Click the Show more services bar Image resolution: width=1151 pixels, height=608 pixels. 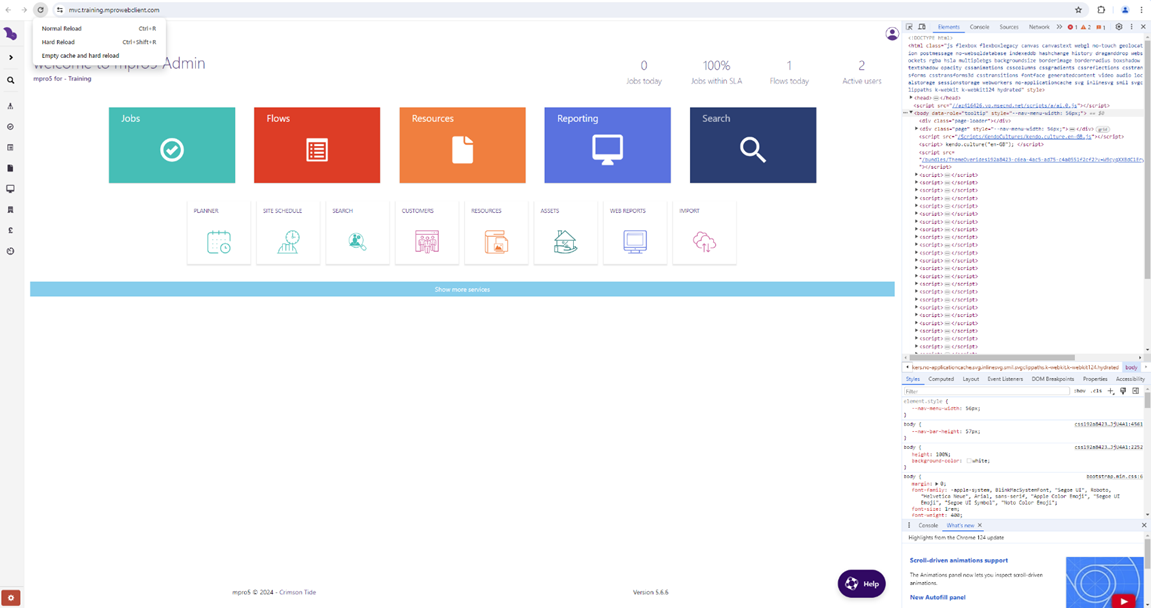point(462,289)
